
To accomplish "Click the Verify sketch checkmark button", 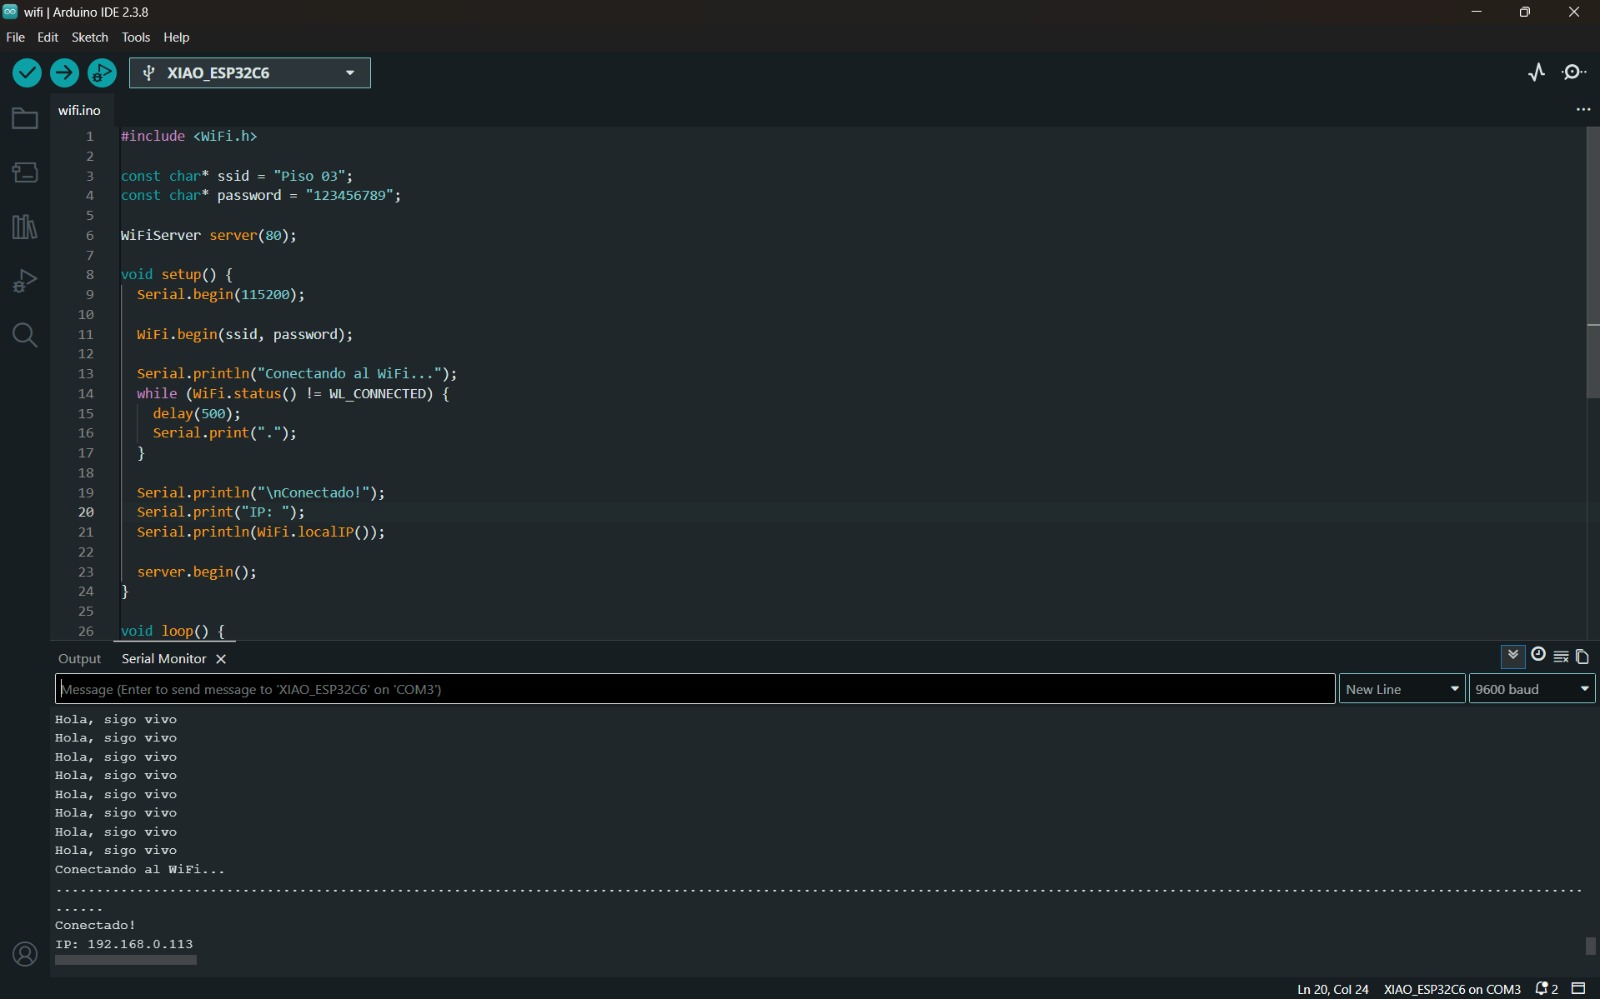I will click(27, 73).
